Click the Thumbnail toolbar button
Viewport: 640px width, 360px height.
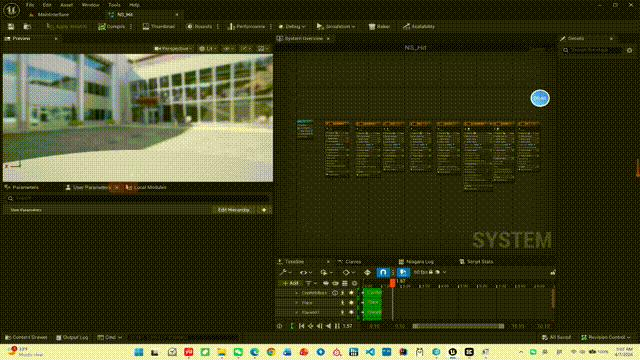[x=159, y=27]
